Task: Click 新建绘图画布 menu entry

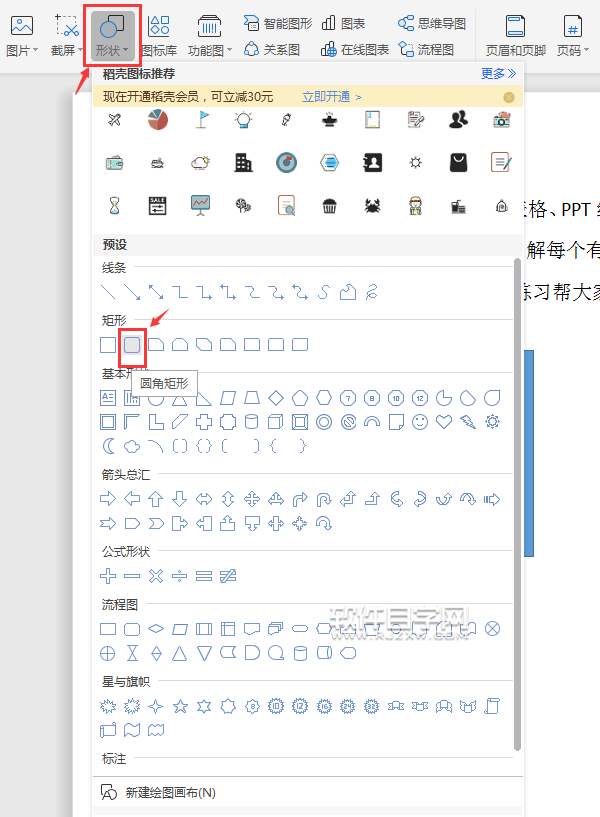Action: (x=170, y=793)
